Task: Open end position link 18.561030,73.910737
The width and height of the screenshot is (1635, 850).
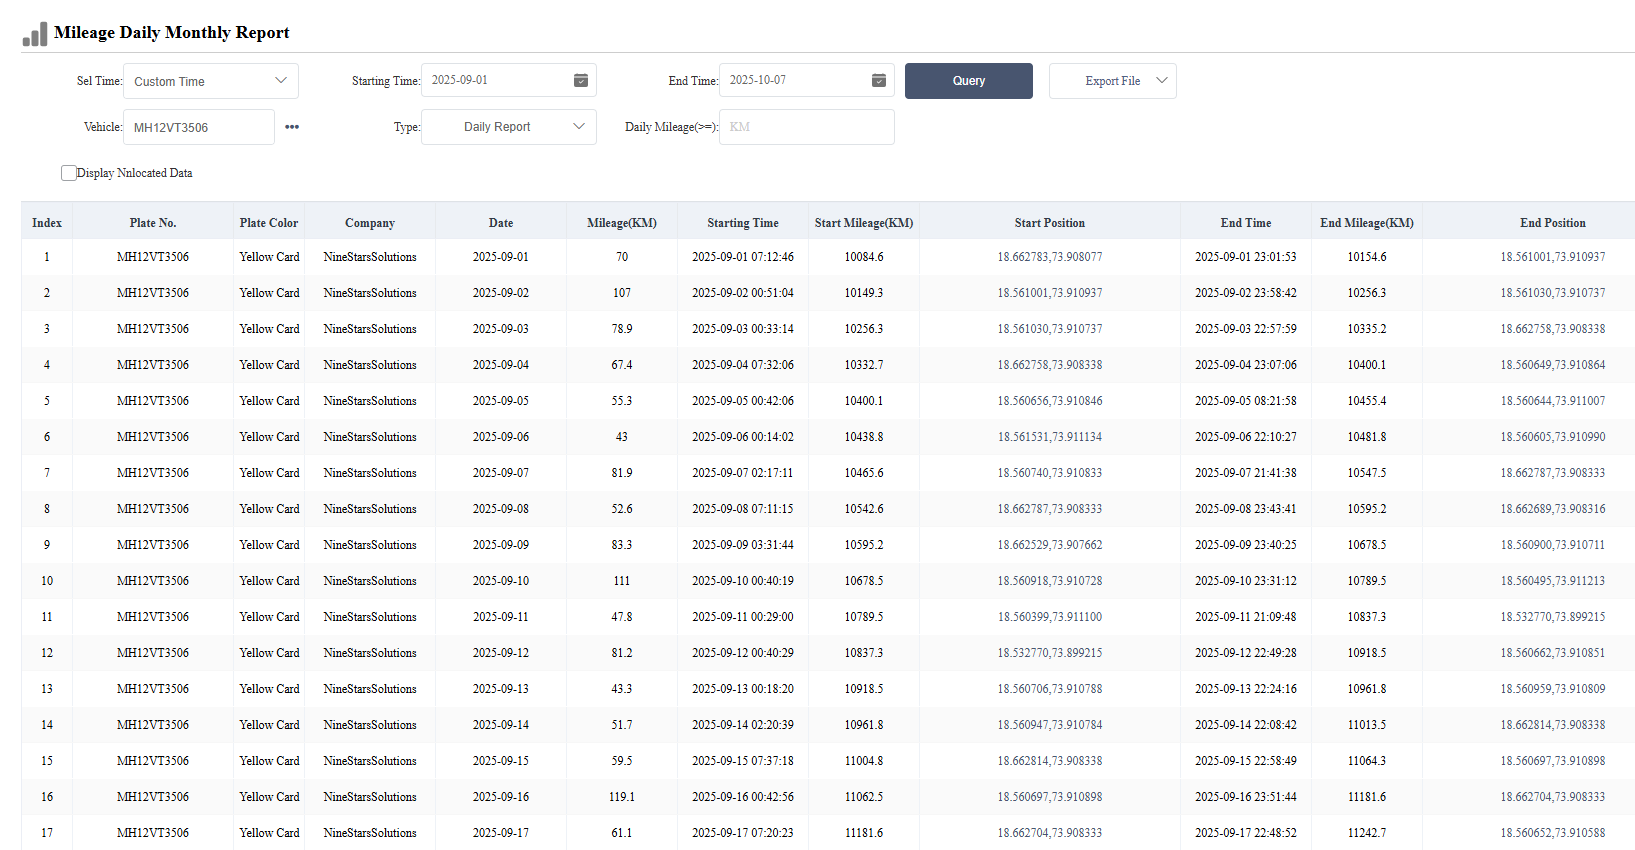Action: click(1552, 293)
